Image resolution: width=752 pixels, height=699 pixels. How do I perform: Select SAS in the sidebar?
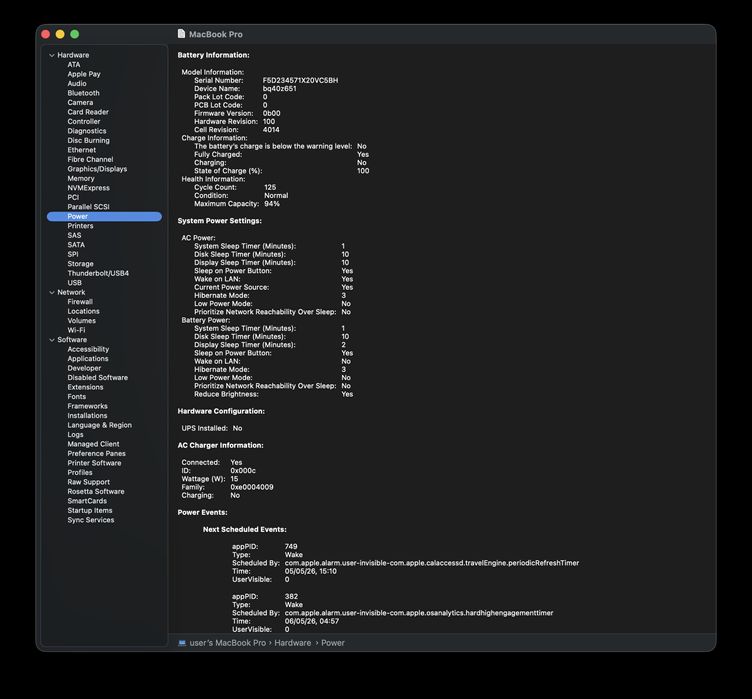74,235
